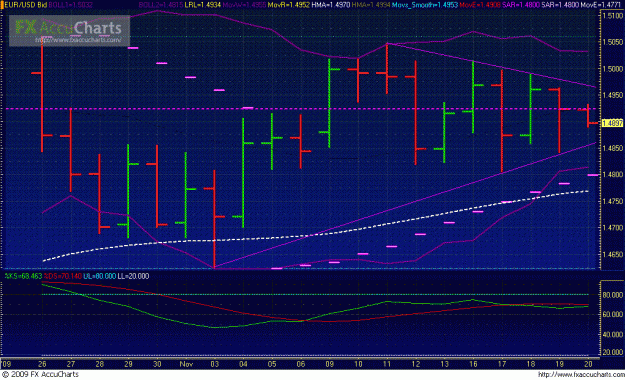Screen dimensions: 625x380
Task: Click the © 2009 FX AccuCharts copyright text
Action: pos(41,374)
